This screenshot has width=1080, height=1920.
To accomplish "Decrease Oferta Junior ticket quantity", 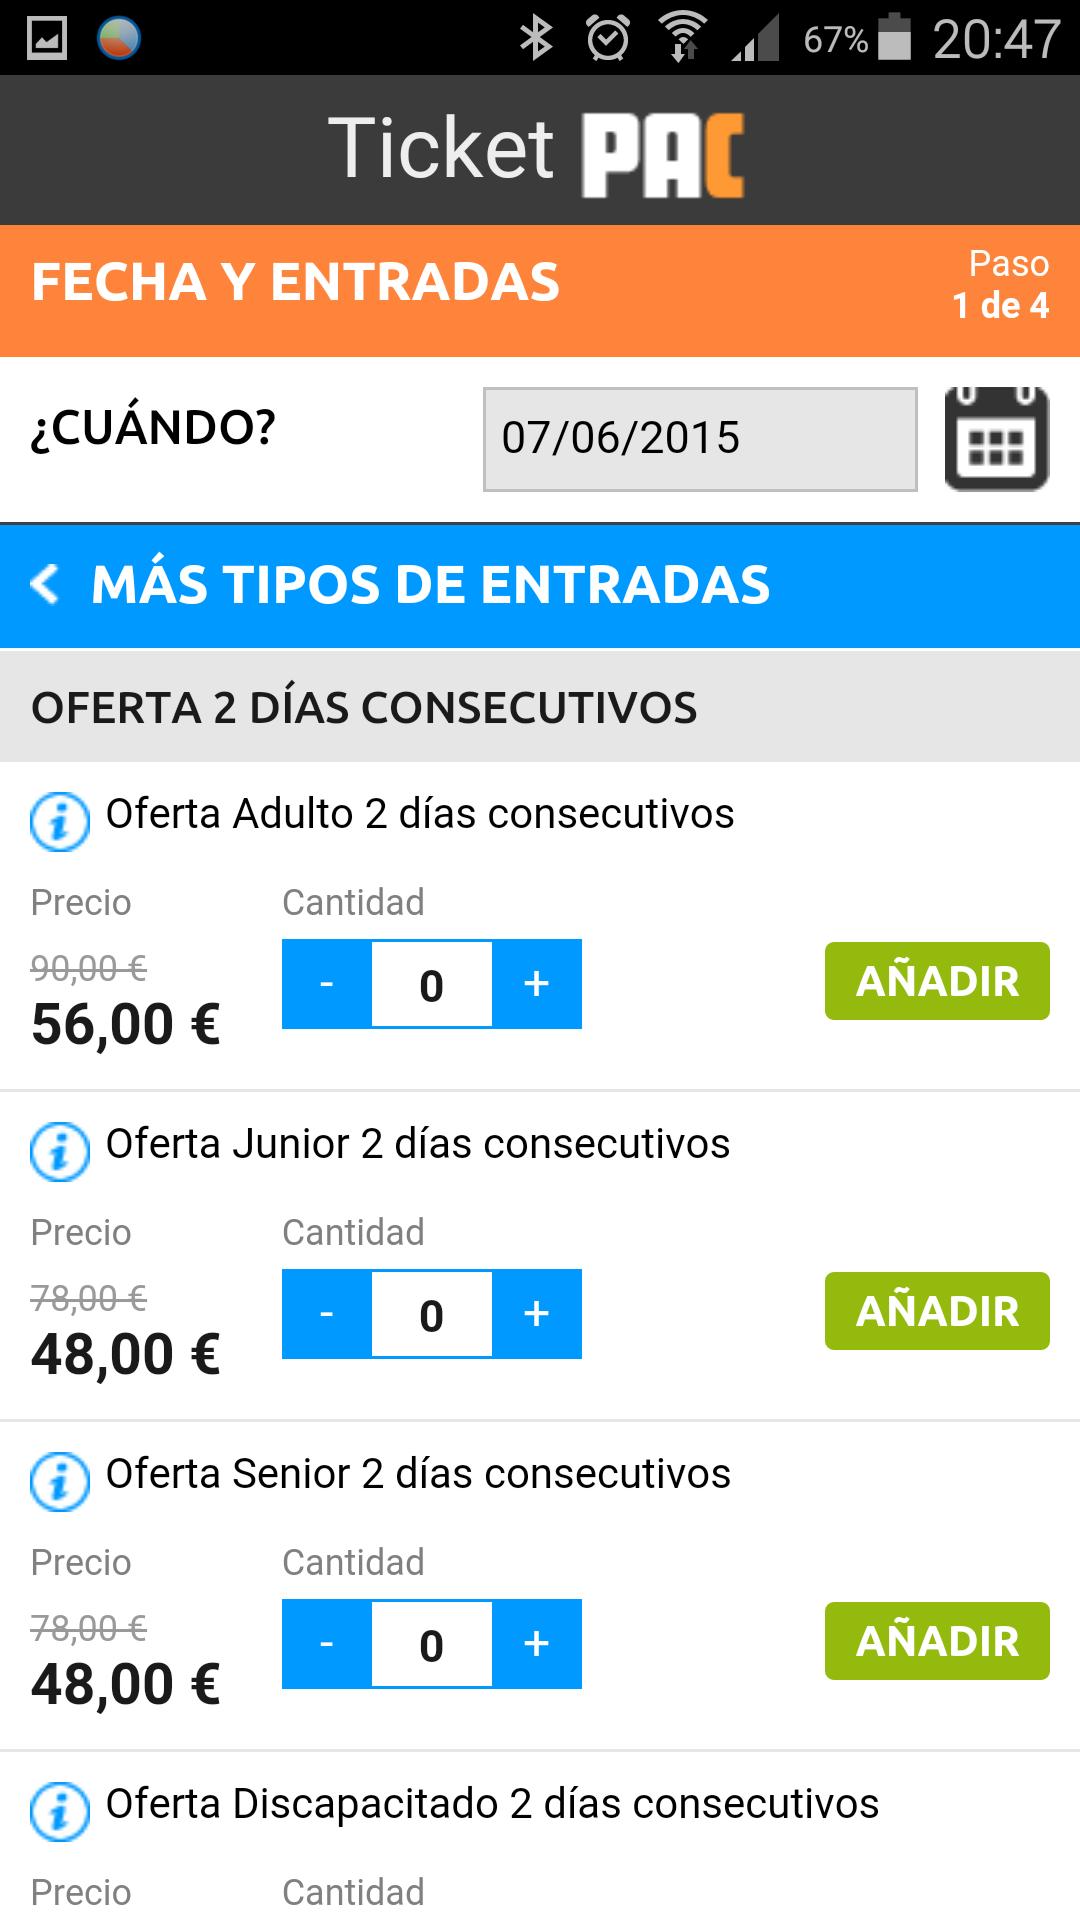I will click(x=326, y=1314).
